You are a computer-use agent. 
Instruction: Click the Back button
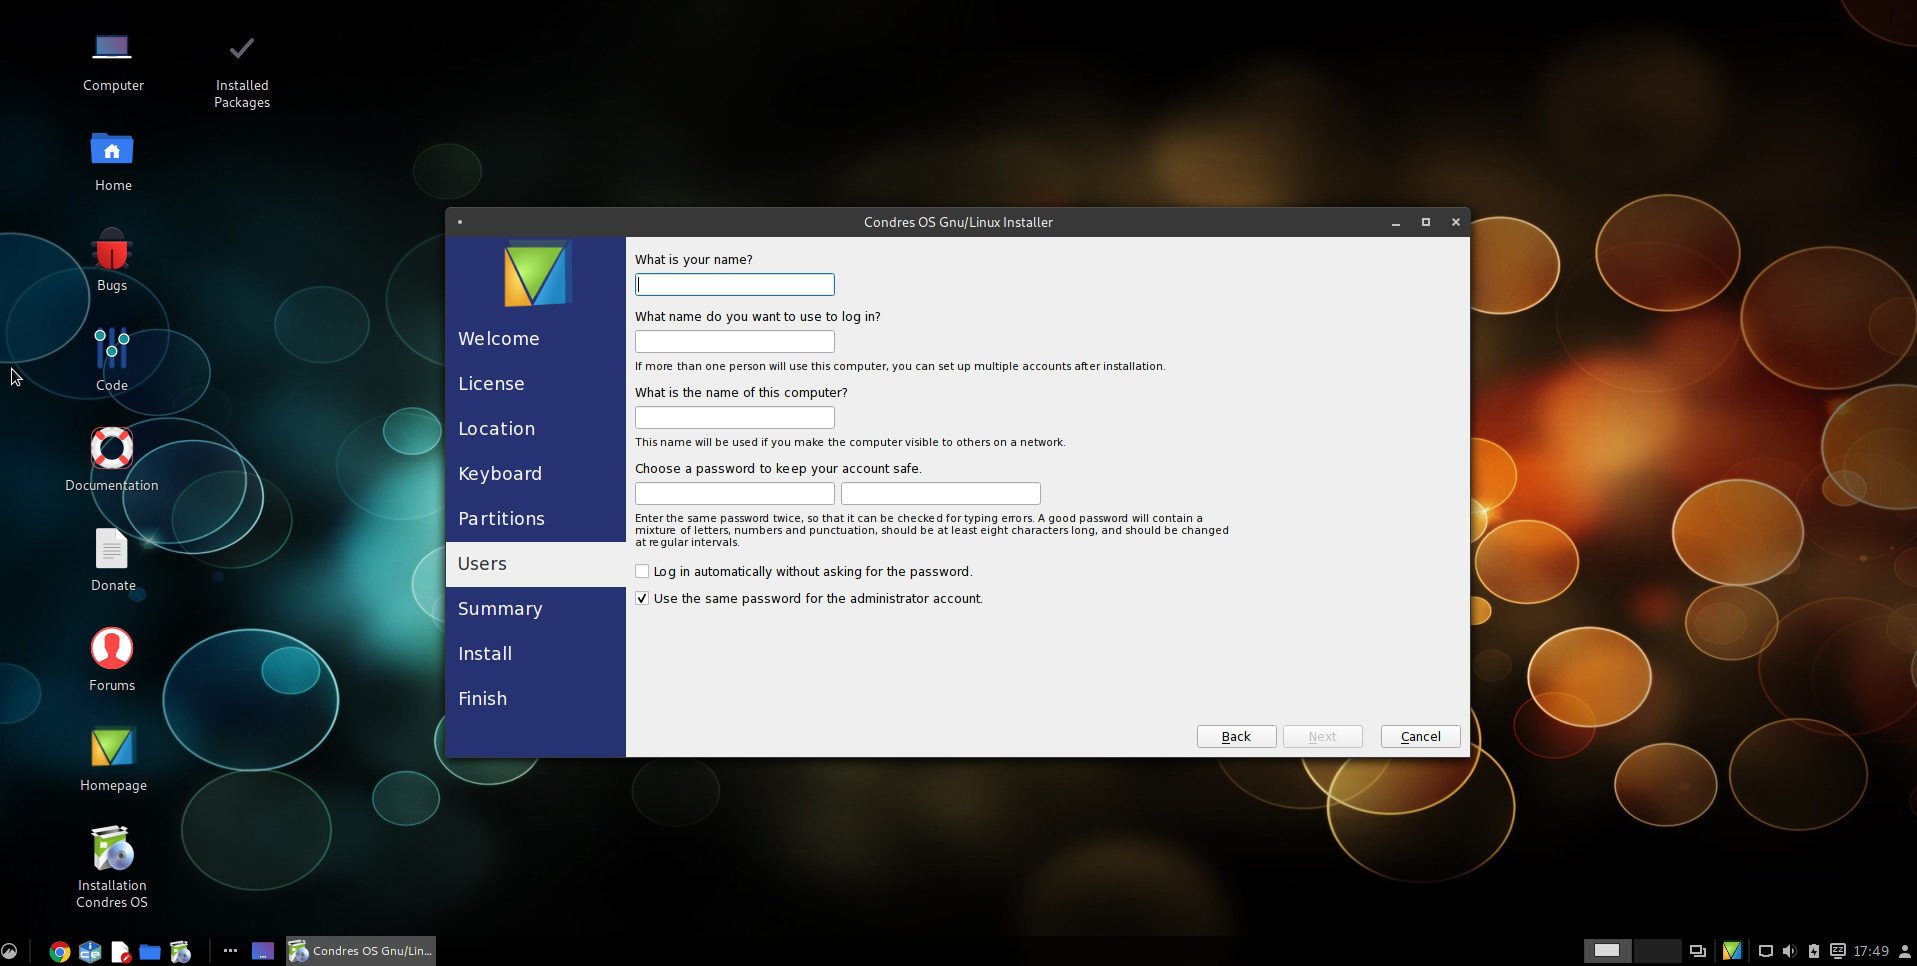pos(1236,737)
